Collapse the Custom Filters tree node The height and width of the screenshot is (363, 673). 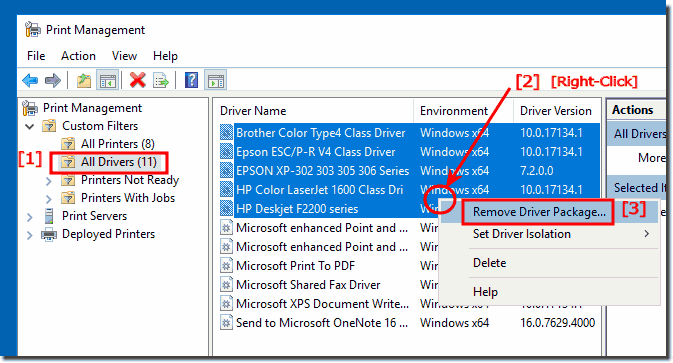point(30,127)
